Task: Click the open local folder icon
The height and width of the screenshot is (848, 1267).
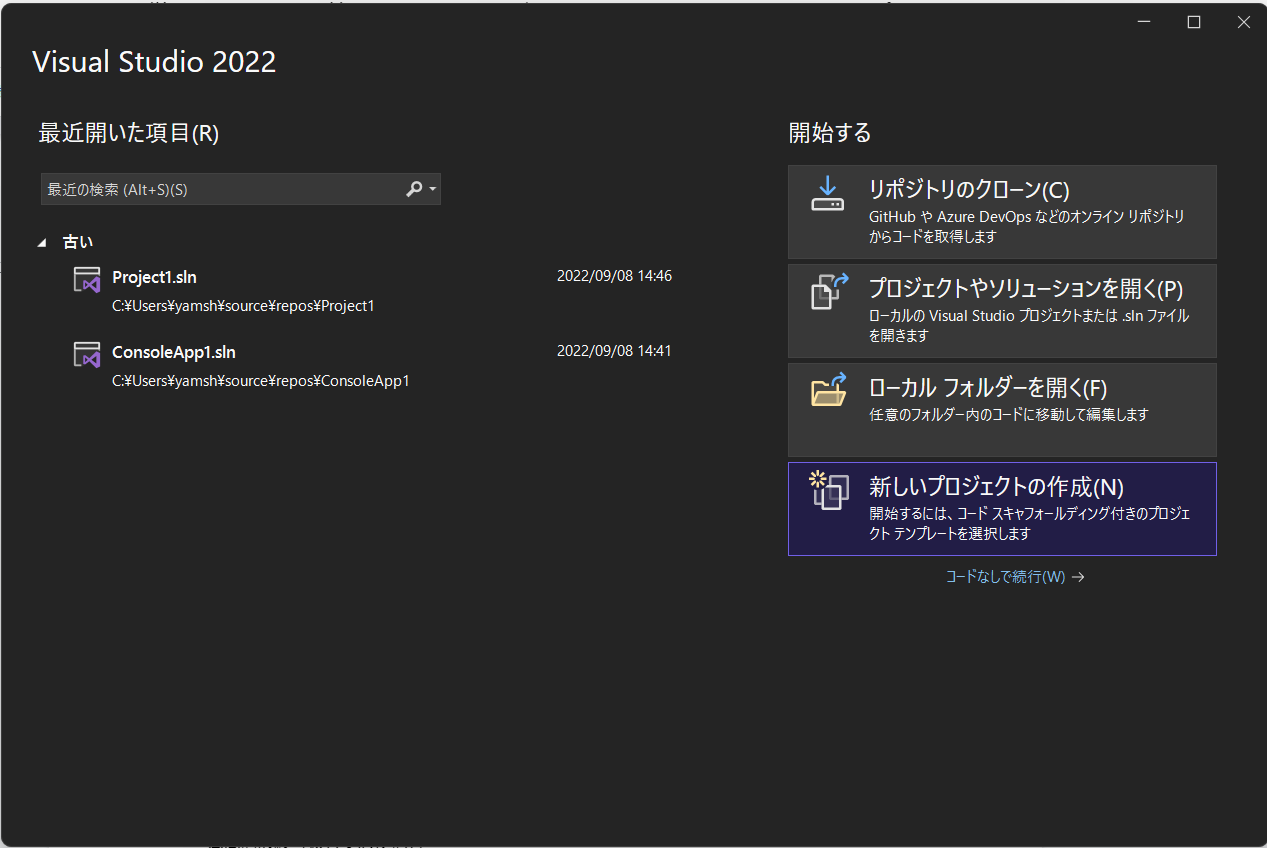Action: [x=828, y=390]
